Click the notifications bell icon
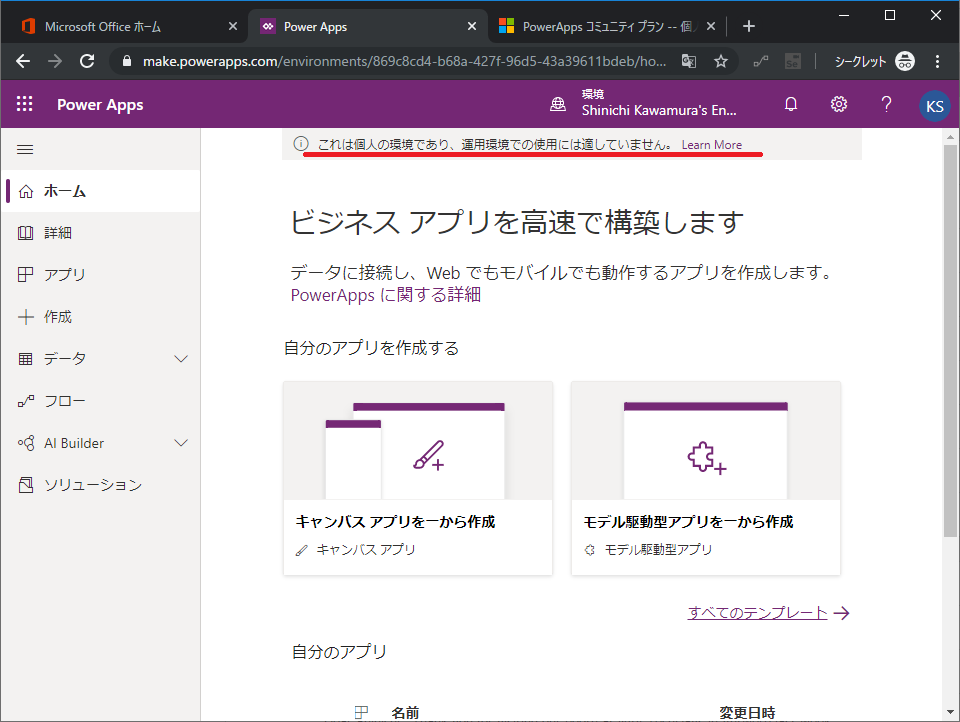The width and height of the screenshot is (960, 722). pyautogui.click(x=791, y=104)
